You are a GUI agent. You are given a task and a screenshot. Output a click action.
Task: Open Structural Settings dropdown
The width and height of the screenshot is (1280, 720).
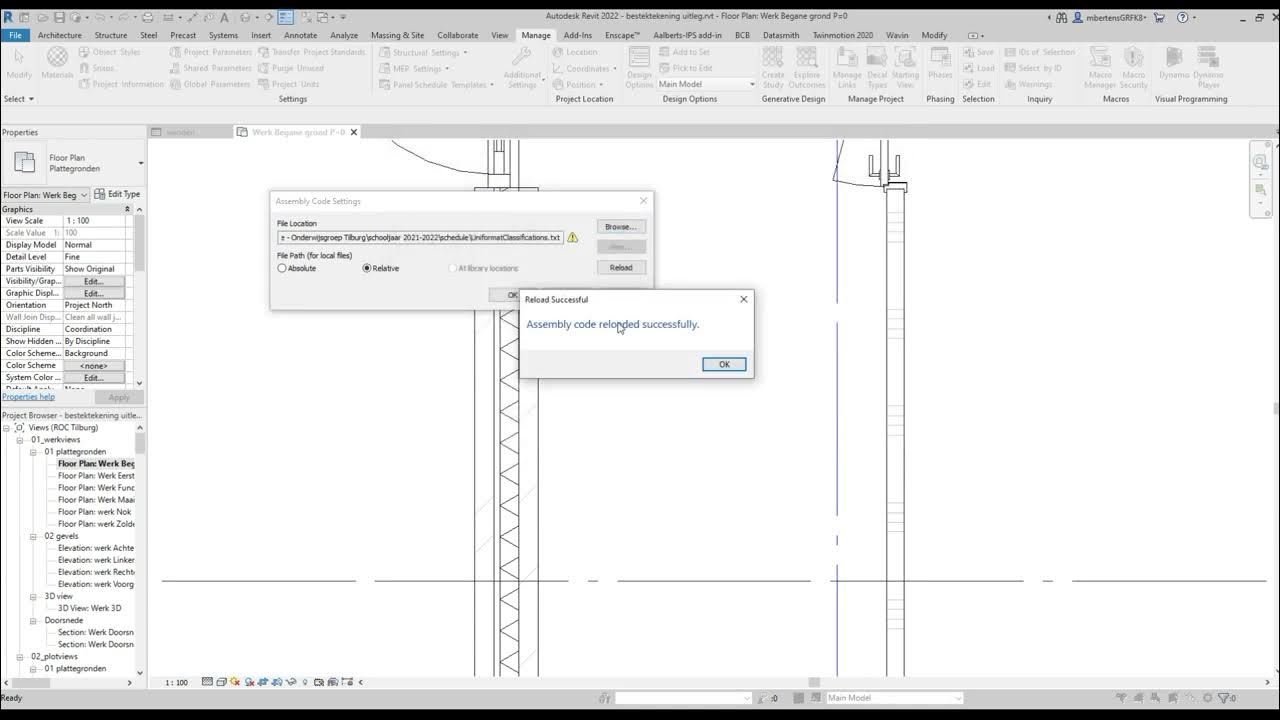(x=423, y=52)
